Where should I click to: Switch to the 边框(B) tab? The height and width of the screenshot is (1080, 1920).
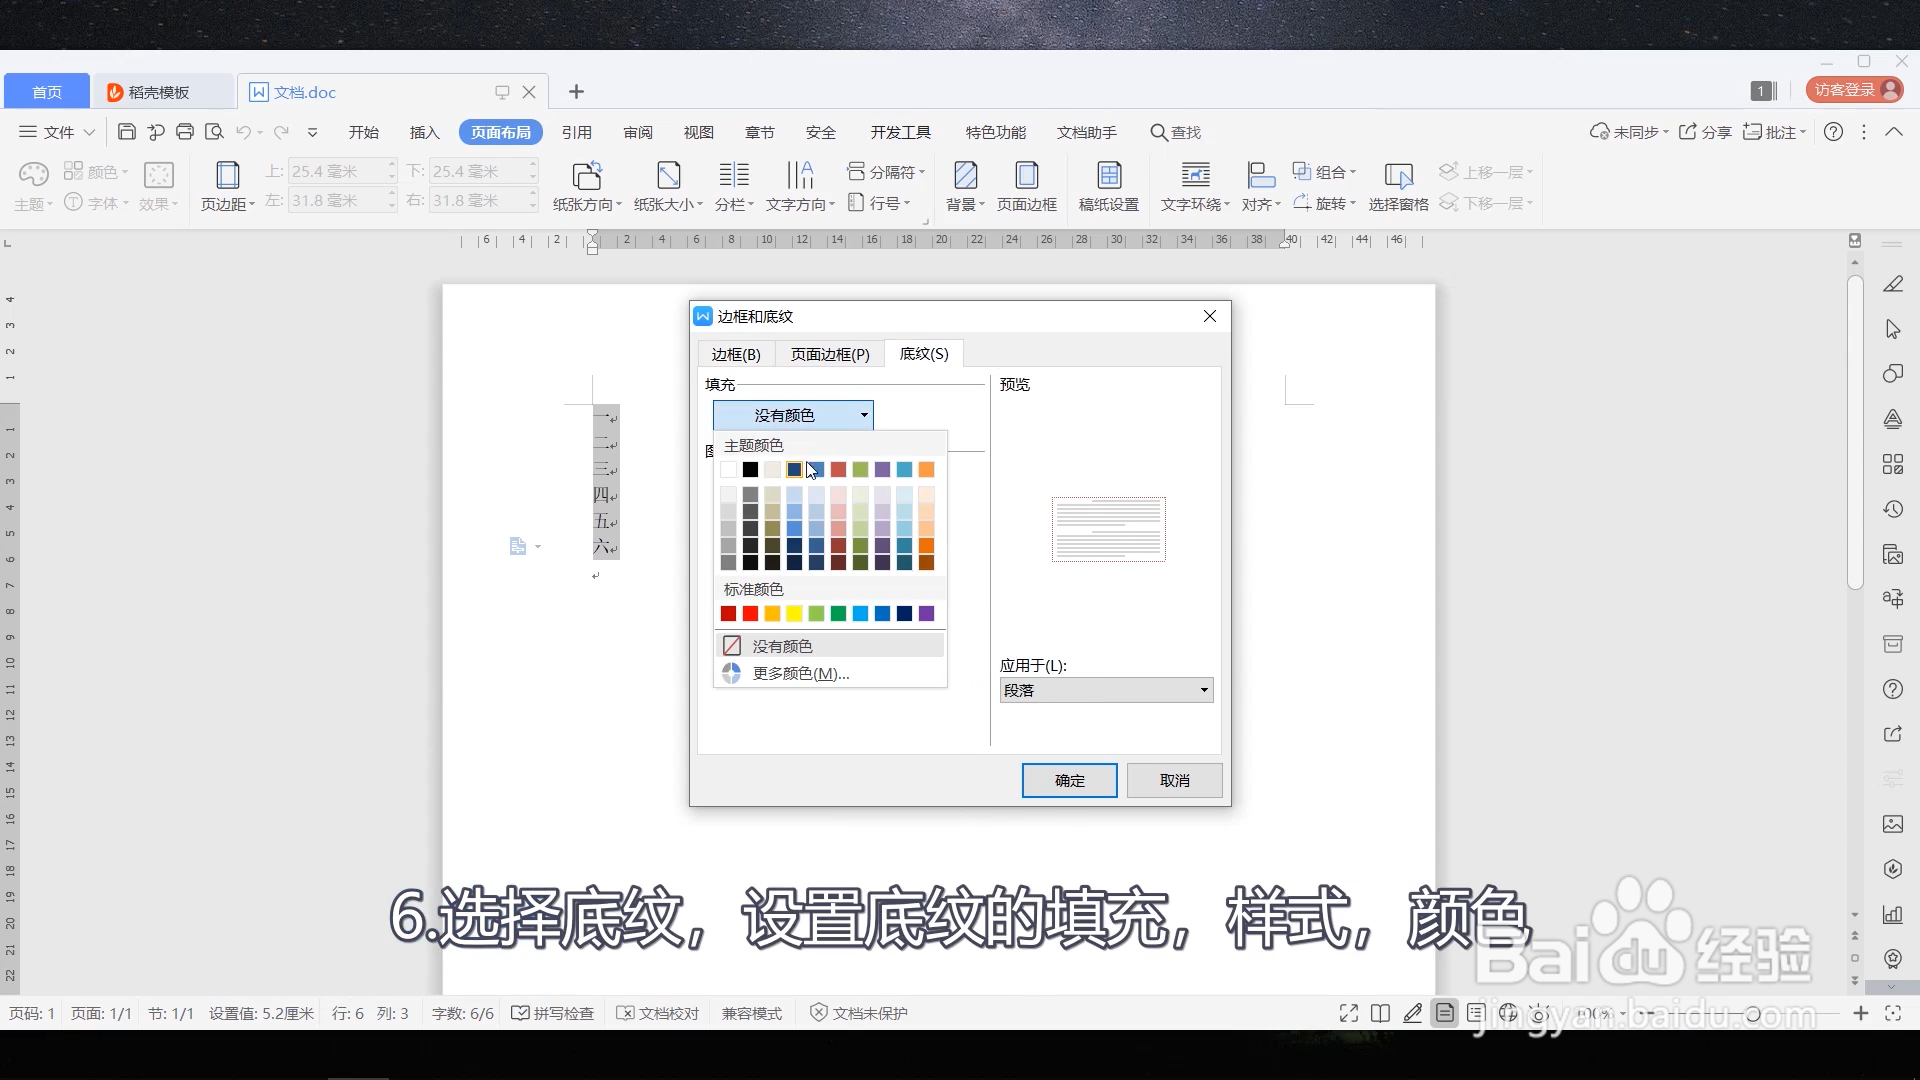(x=736, y=354)
